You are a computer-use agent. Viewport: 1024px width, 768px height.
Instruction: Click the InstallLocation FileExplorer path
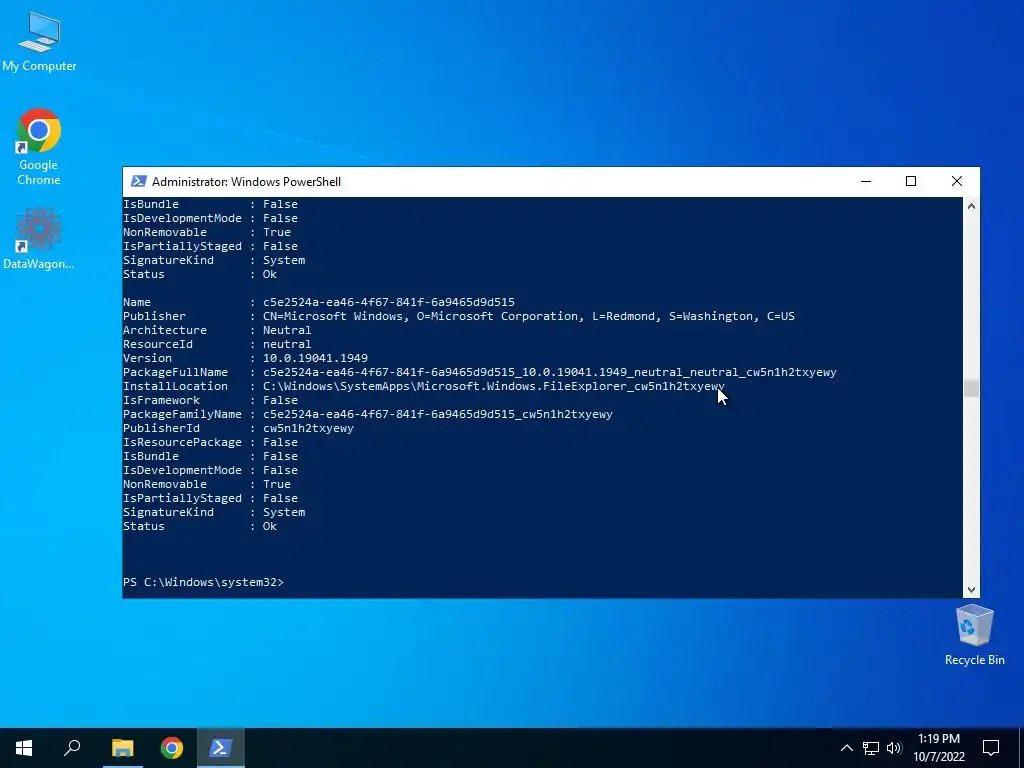click(494, 386)
